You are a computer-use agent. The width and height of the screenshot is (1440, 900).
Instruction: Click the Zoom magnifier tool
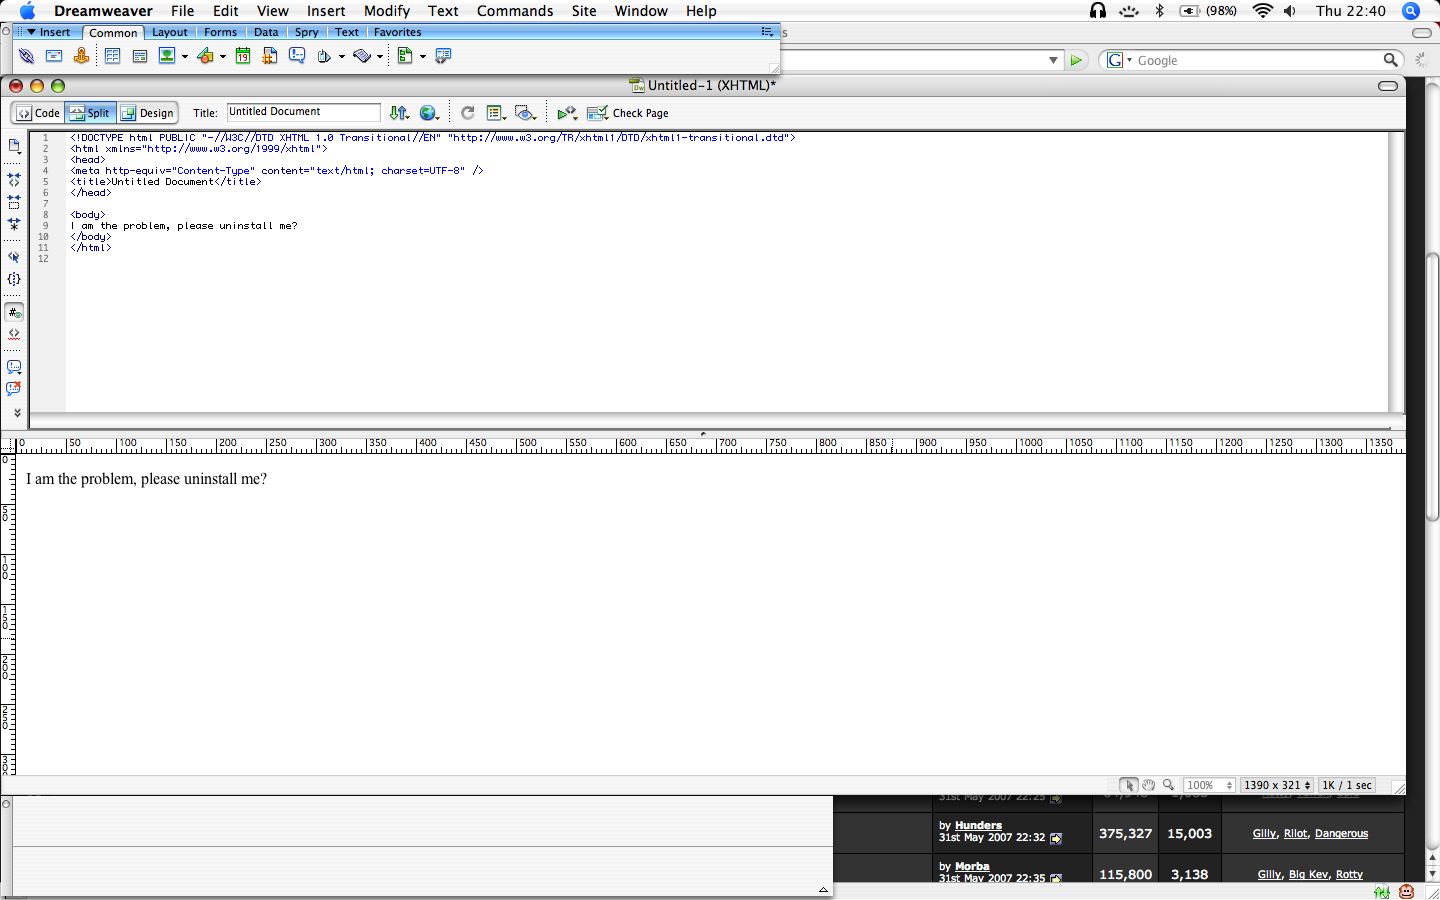(1168, 785)
